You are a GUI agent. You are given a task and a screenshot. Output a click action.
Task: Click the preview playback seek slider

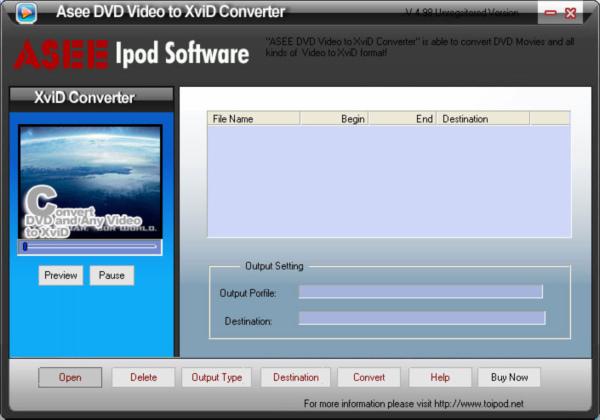click(x=90, y=245)
